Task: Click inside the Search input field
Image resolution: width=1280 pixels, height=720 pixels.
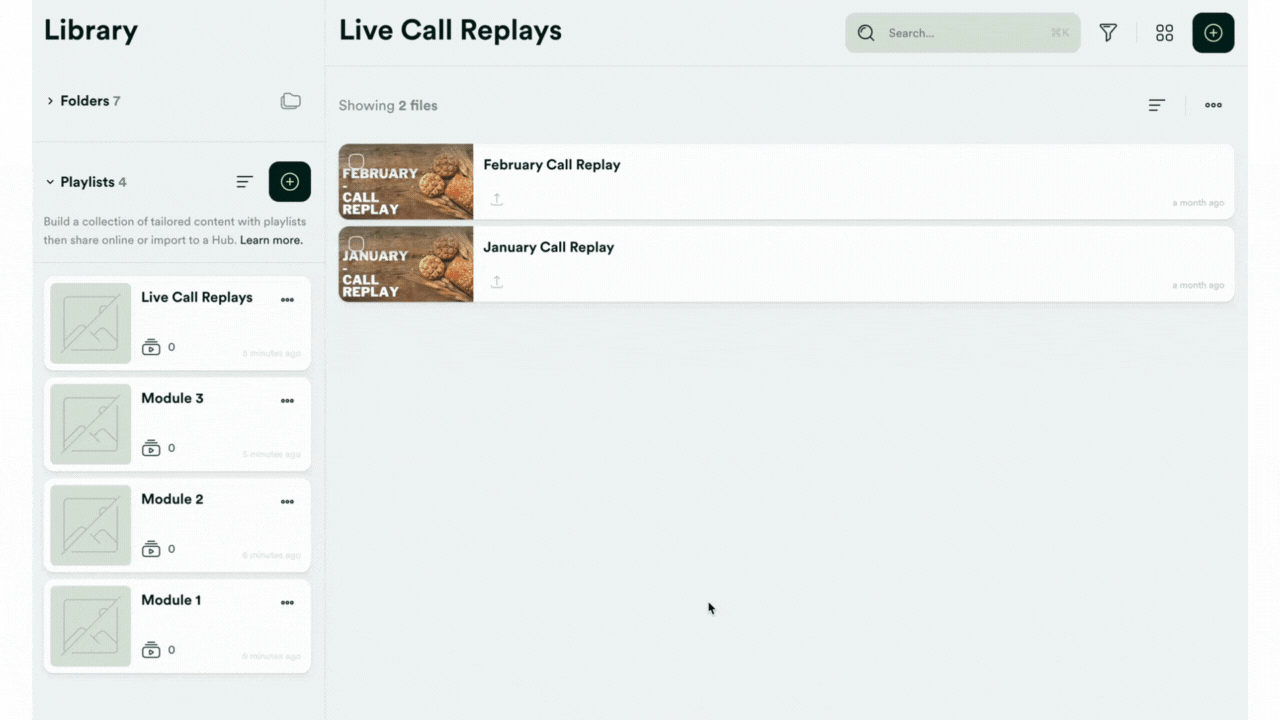Action: [963, 33]
